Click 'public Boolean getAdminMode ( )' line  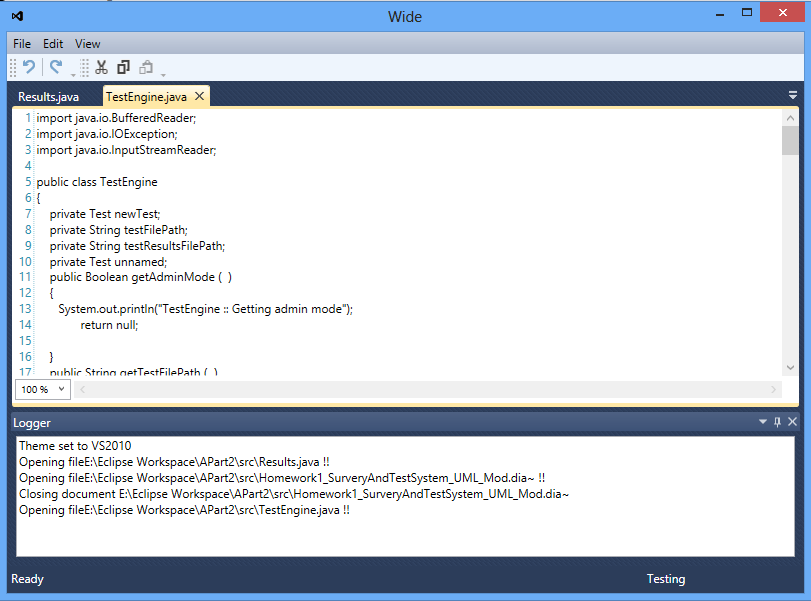tap(141, 277)
